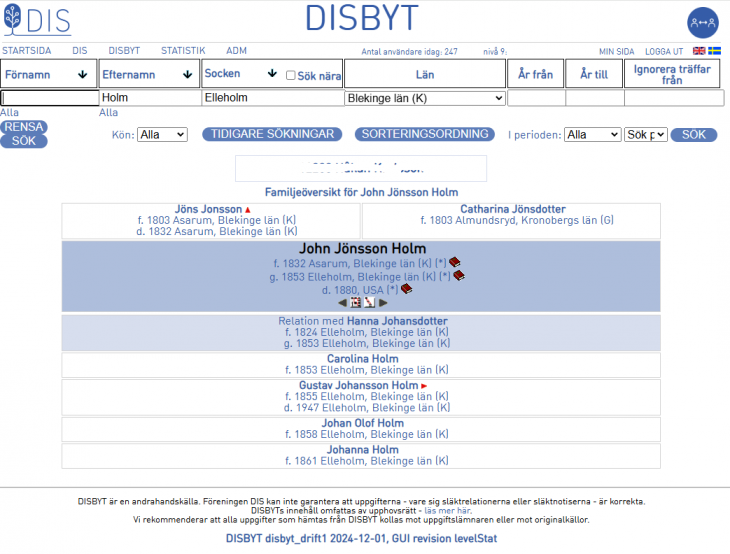Click the Ignorera träffar från input field

(x=674, y=98)
